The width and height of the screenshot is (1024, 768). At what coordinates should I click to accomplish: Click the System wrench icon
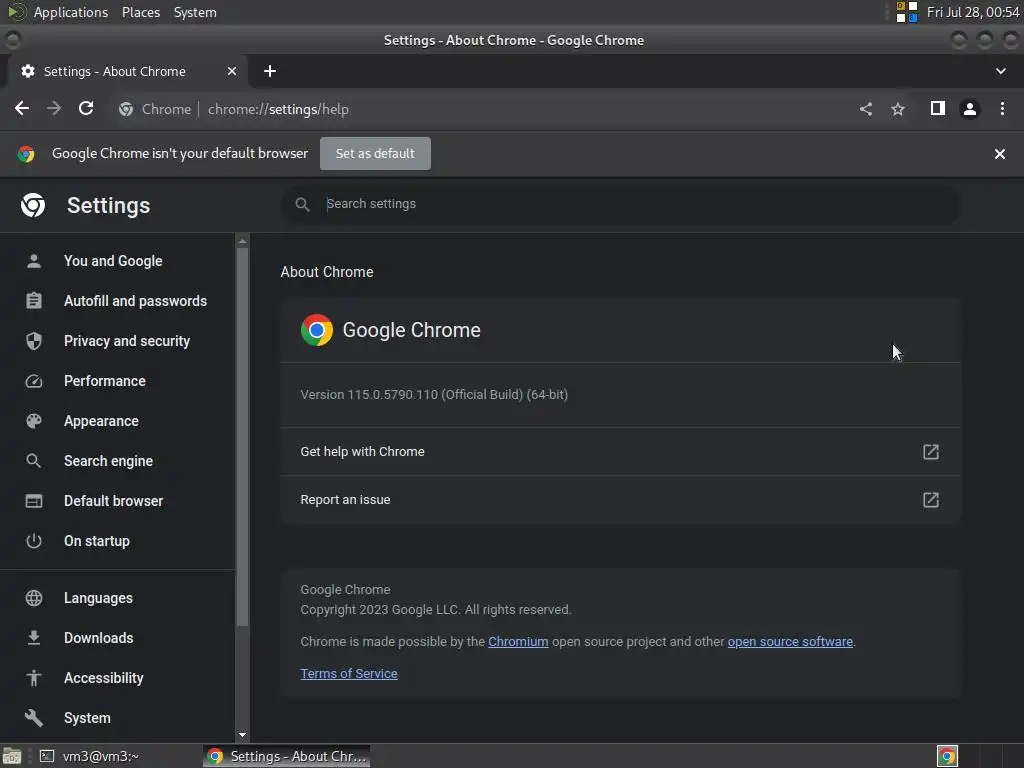coord(34,718)
